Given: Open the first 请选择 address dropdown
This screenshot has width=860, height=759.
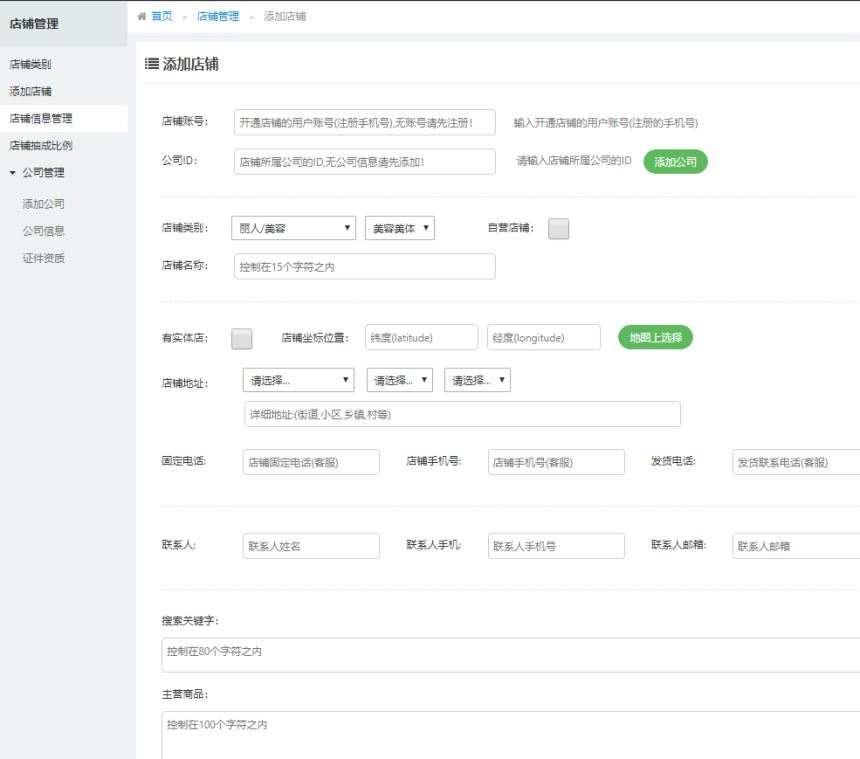Looking at the screenshot, I should click(298, 380).
